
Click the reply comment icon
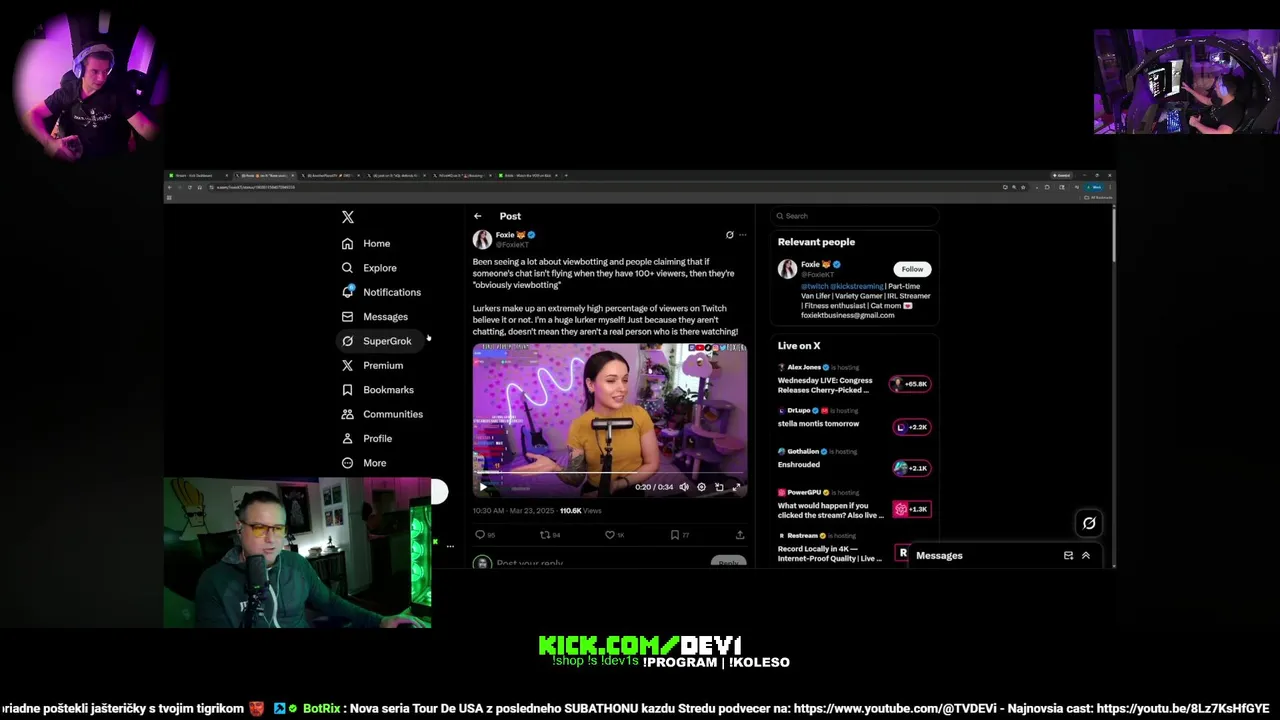click(480, 535)
